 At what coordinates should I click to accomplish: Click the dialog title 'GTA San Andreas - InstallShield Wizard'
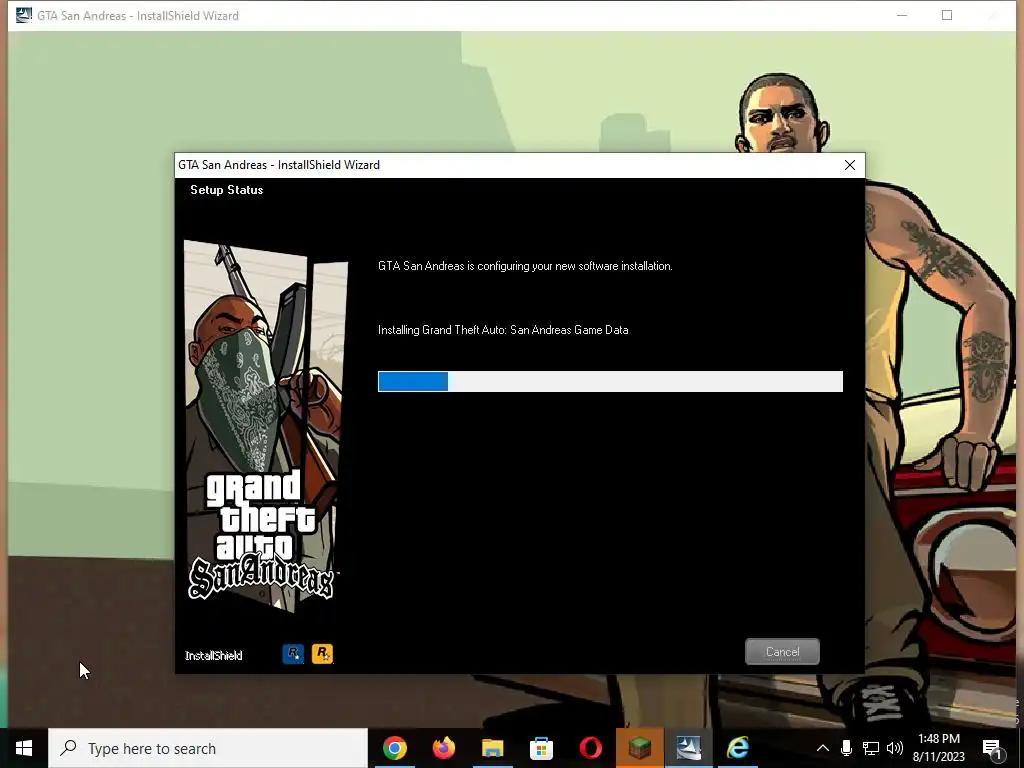[x=279, y=165]
